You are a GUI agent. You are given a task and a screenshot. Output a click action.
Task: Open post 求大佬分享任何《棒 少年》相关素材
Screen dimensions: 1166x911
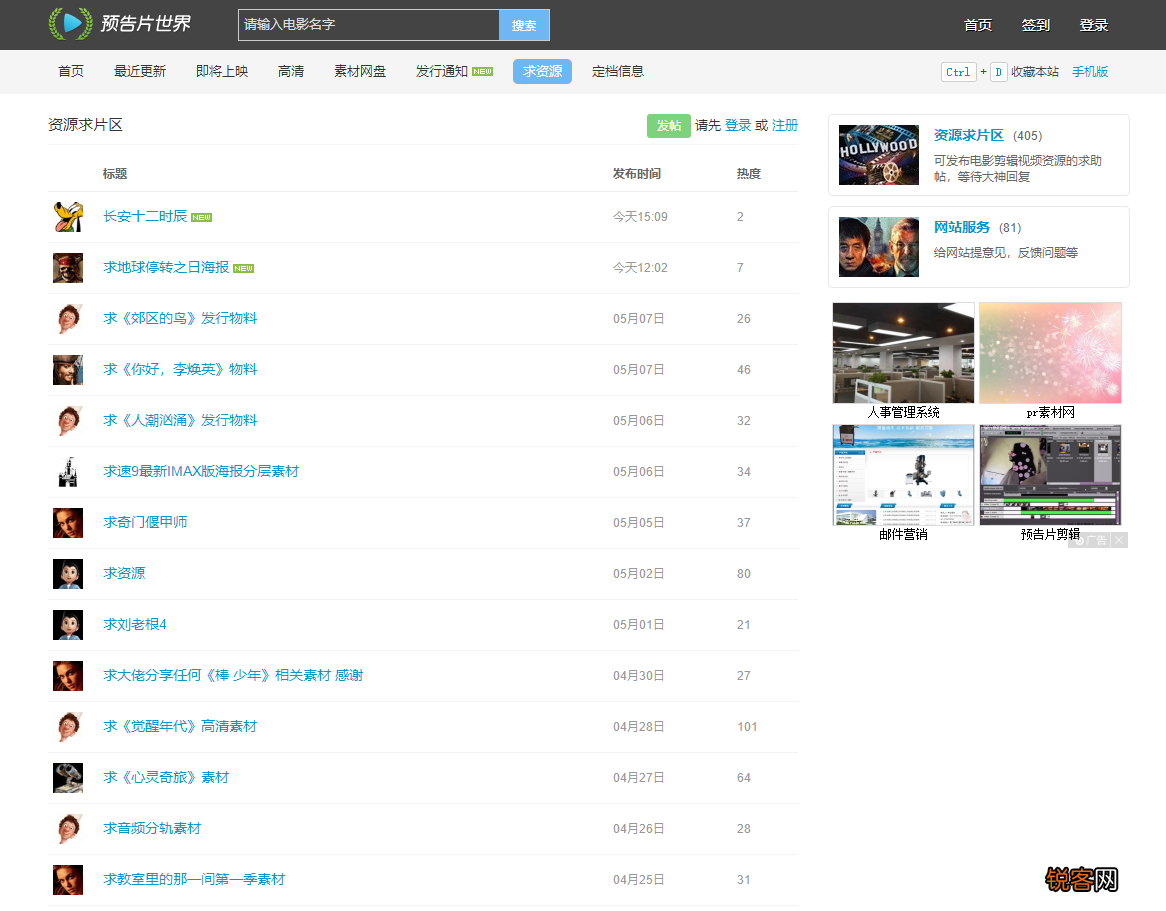pos(233,675)
